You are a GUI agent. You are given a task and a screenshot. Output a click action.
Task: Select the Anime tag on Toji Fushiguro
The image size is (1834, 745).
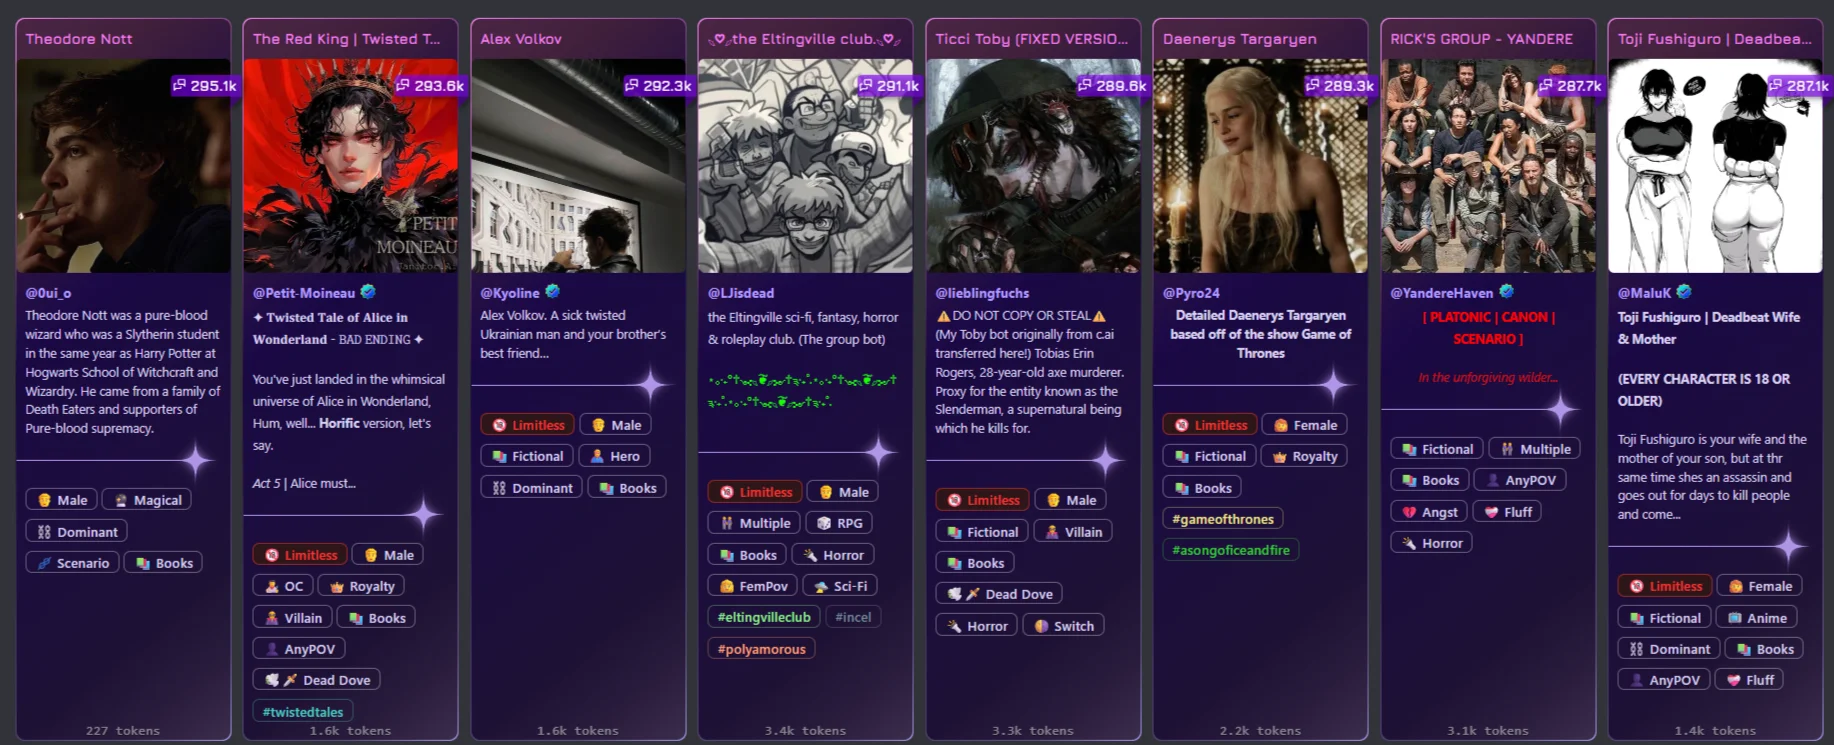coord(1757,618)
